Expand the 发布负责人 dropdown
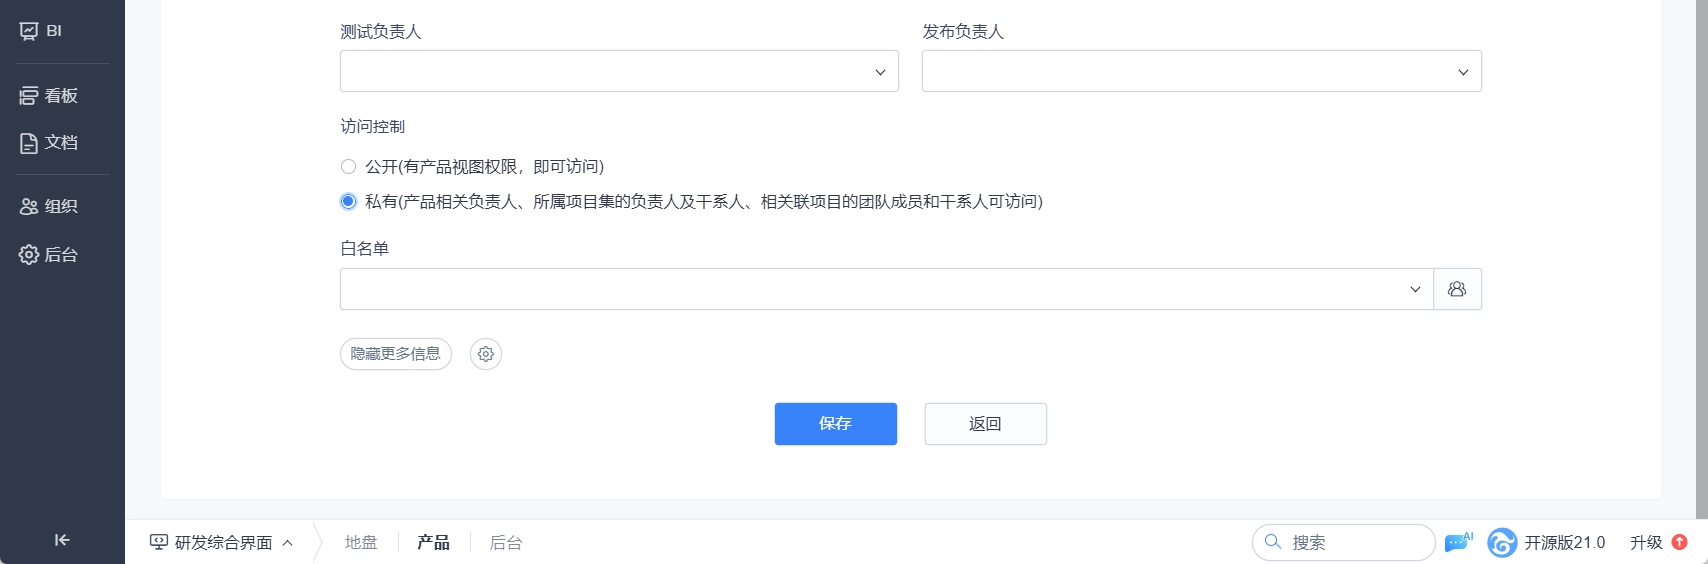 (1201, 72)
